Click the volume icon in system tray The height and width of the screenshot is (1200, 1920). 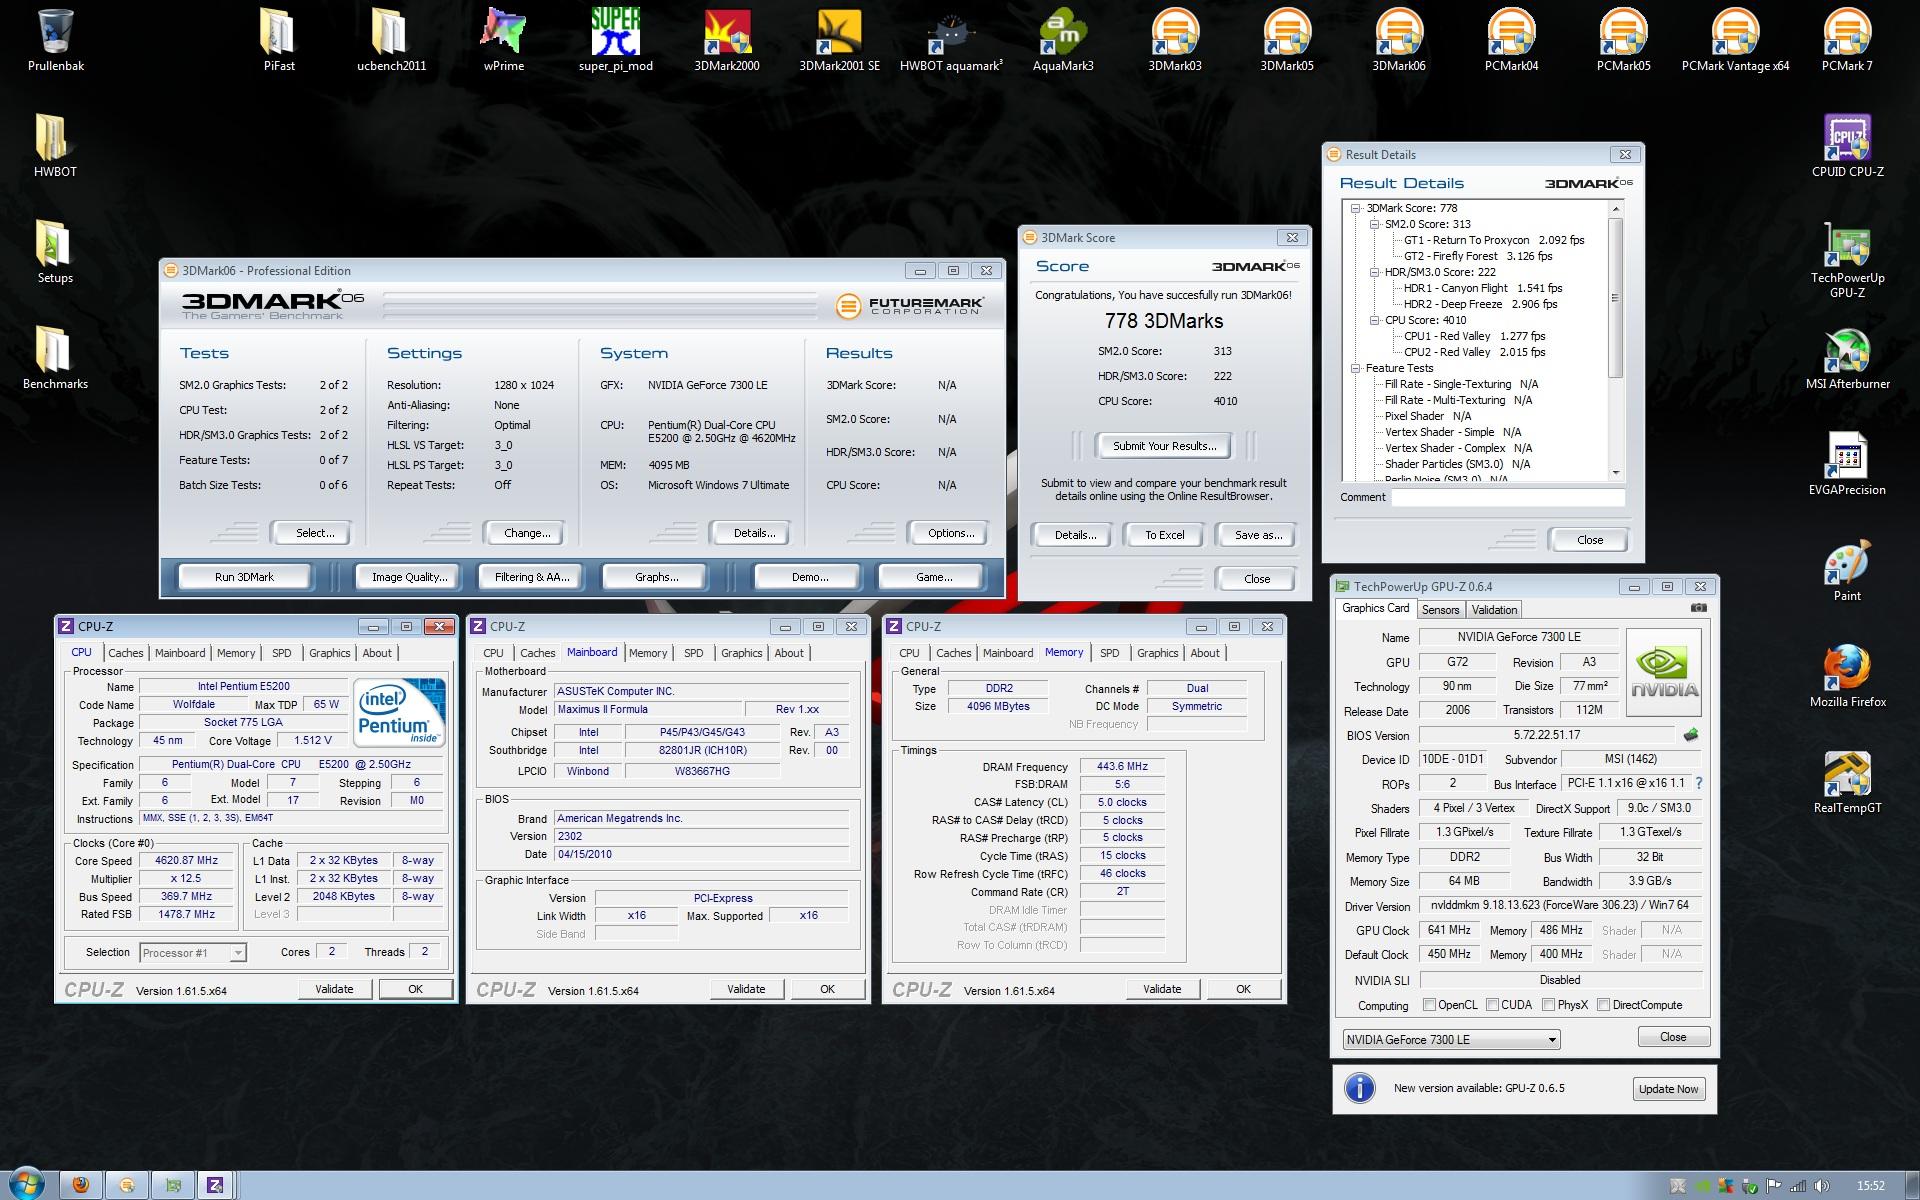(1822, 1187)
